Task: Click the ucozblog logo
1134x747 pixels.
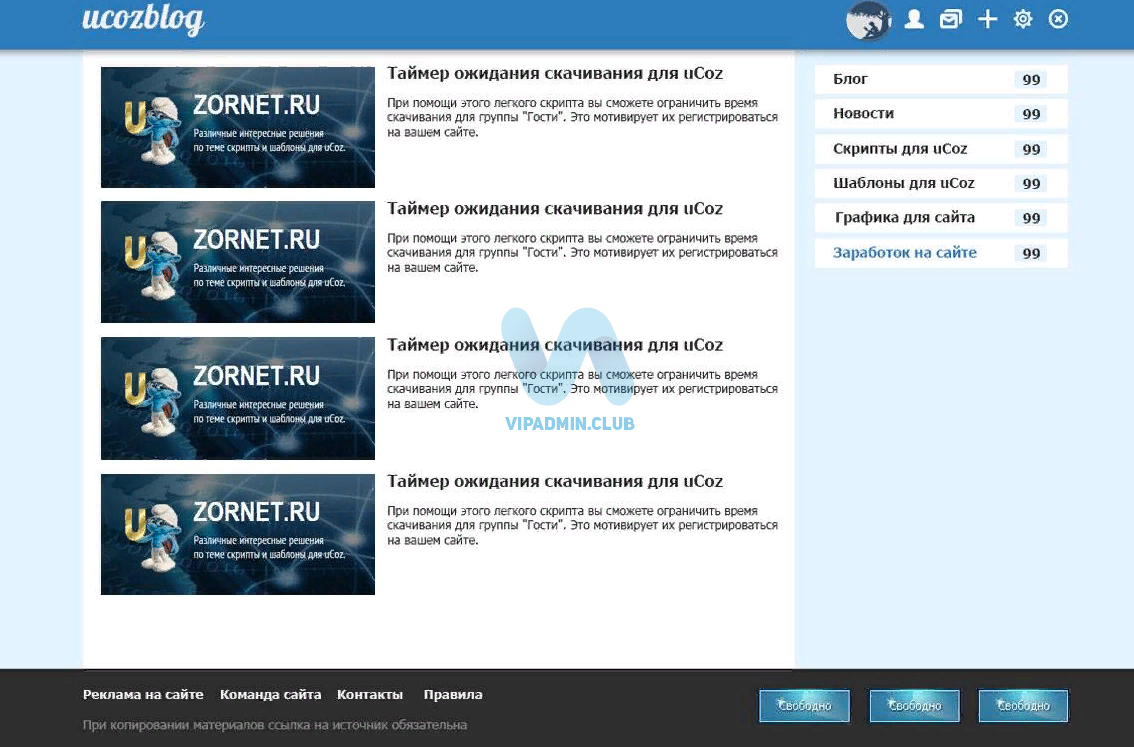Action: pos(143,20)
